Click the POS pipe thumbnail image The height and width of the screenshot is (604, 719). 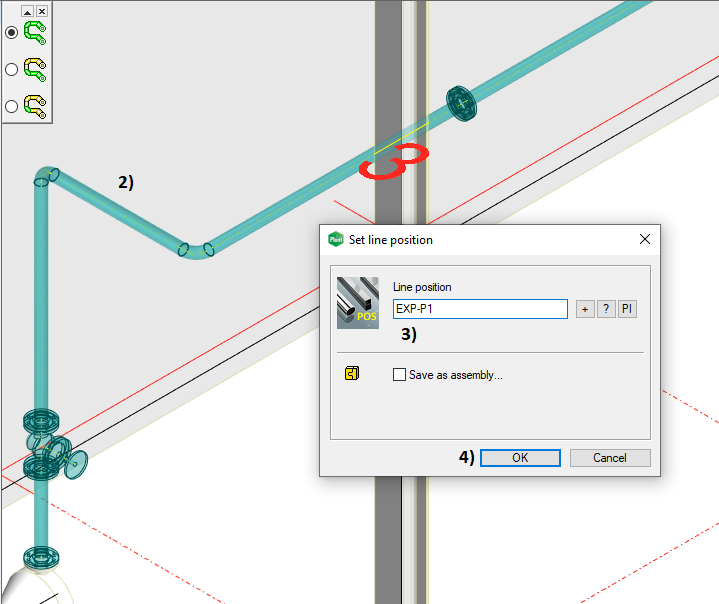(x=358, y=303)
